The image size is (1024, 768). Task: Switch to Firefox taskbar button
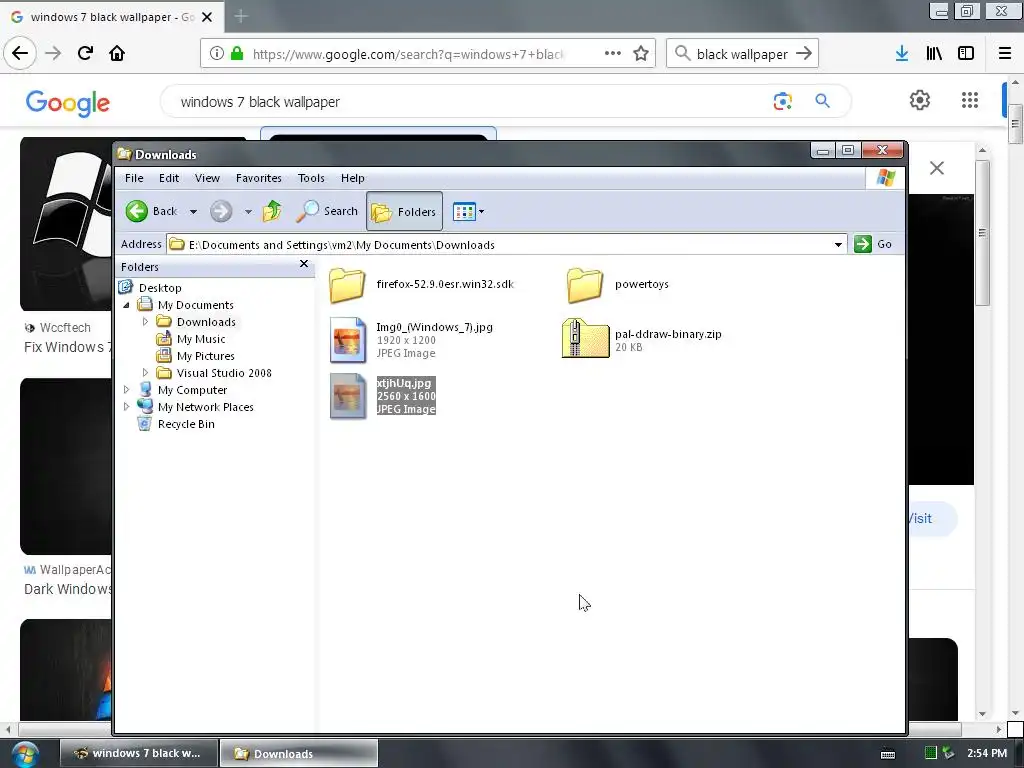click(x=138, y=753)
